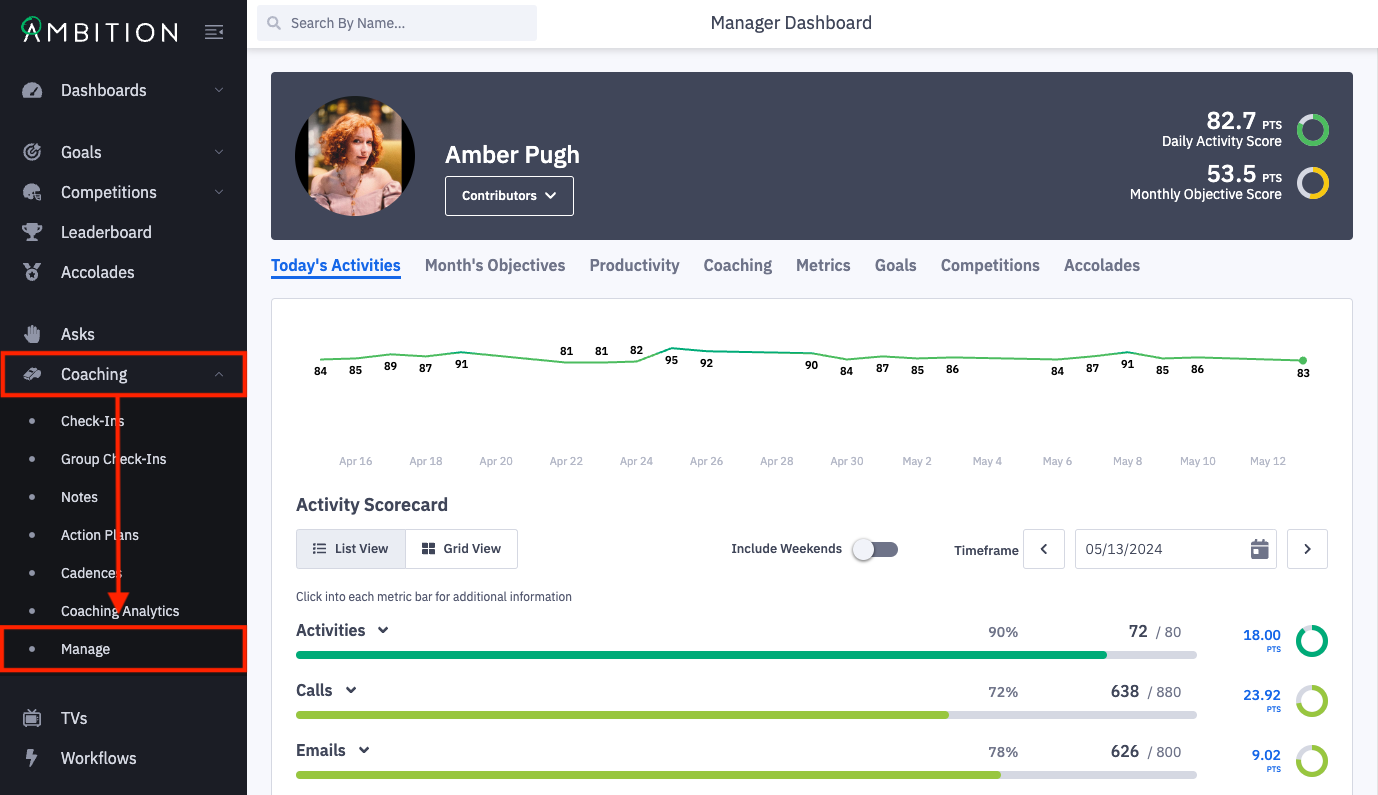The width and height of the screenshot is (1378, 795).
Task: Switch to the Month's Objectives tab
Action: pyautogui.click(x=495, y=265)
